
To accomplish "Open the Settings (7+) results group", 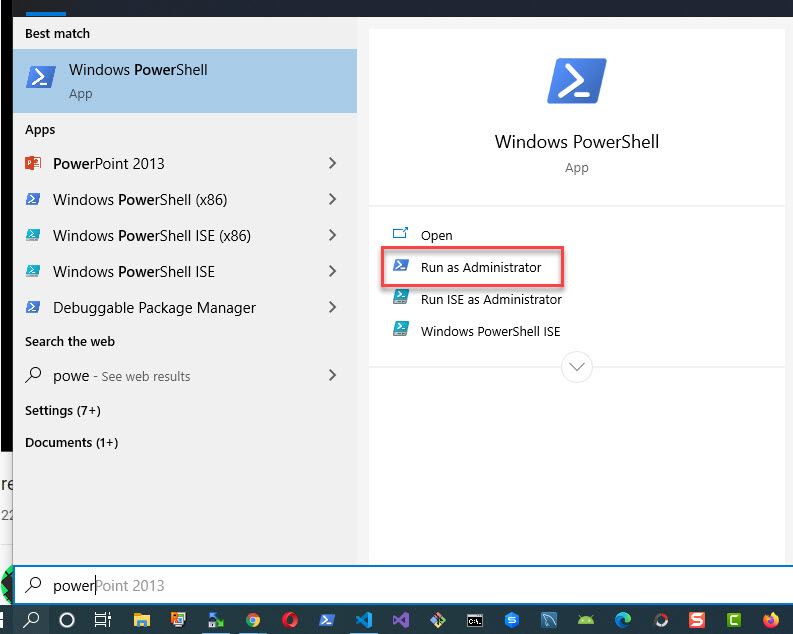I will (x=63, y=410).
